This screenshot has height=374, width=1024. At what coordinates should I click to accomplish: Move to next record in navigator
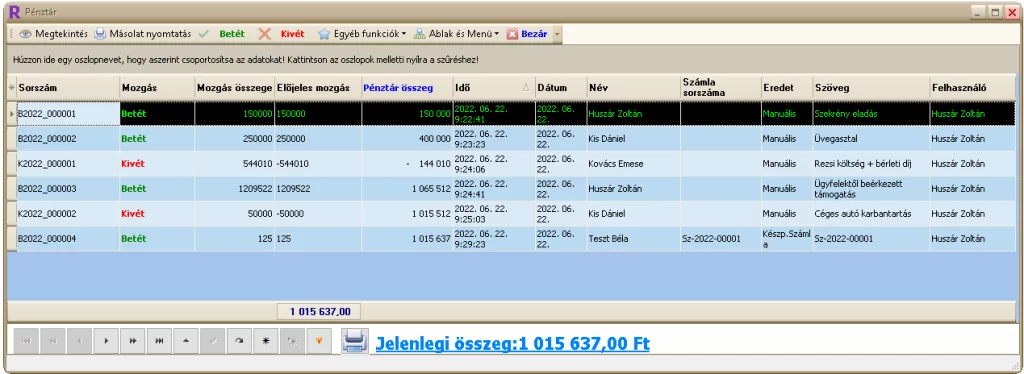[x=106, y=341]
